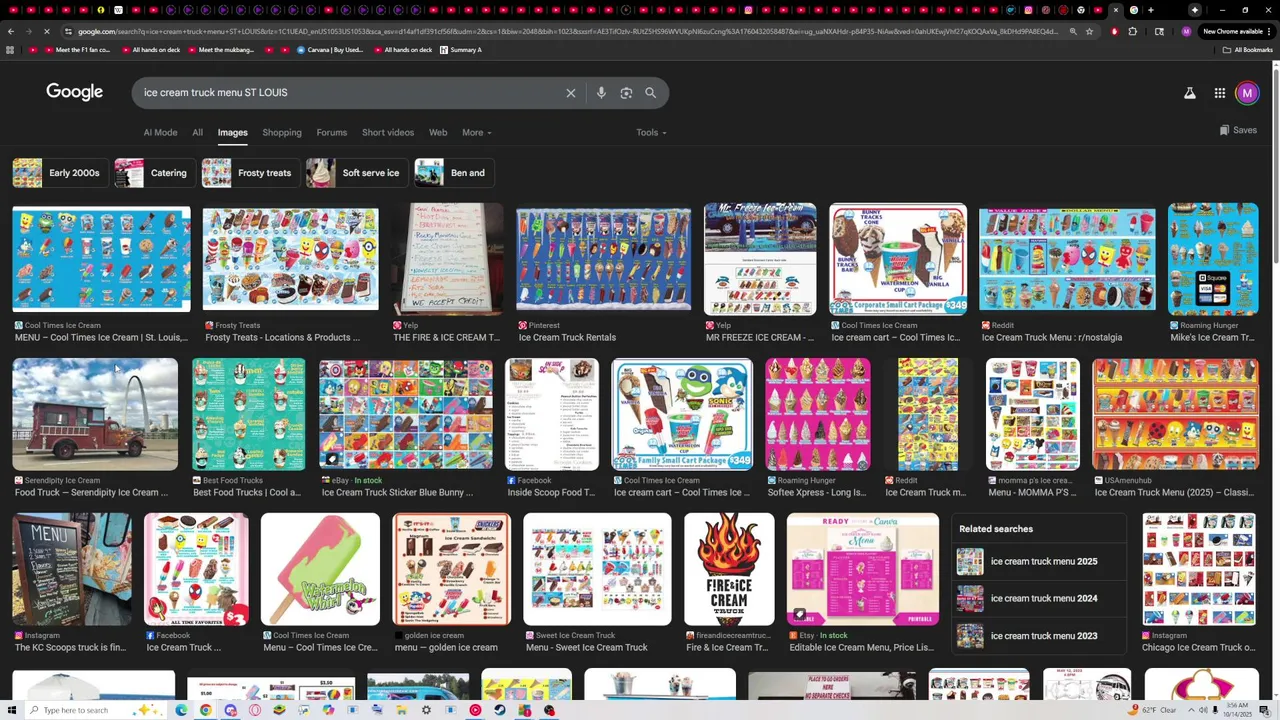Screen dimensions: 1280x720
Task: Open the golden ice cream menu thumbnail
Action: coord(452,569)
